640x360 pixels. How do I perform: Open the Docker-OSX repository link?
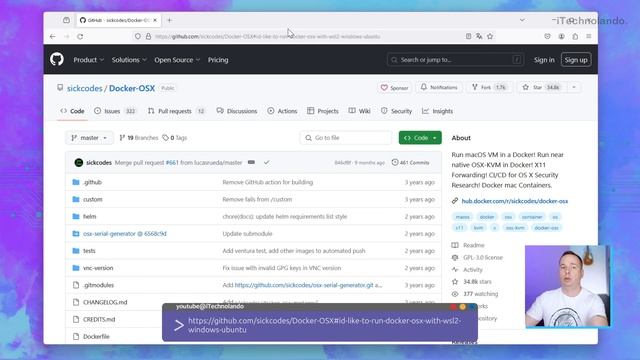pyautogui.click(x=132, y=88)
